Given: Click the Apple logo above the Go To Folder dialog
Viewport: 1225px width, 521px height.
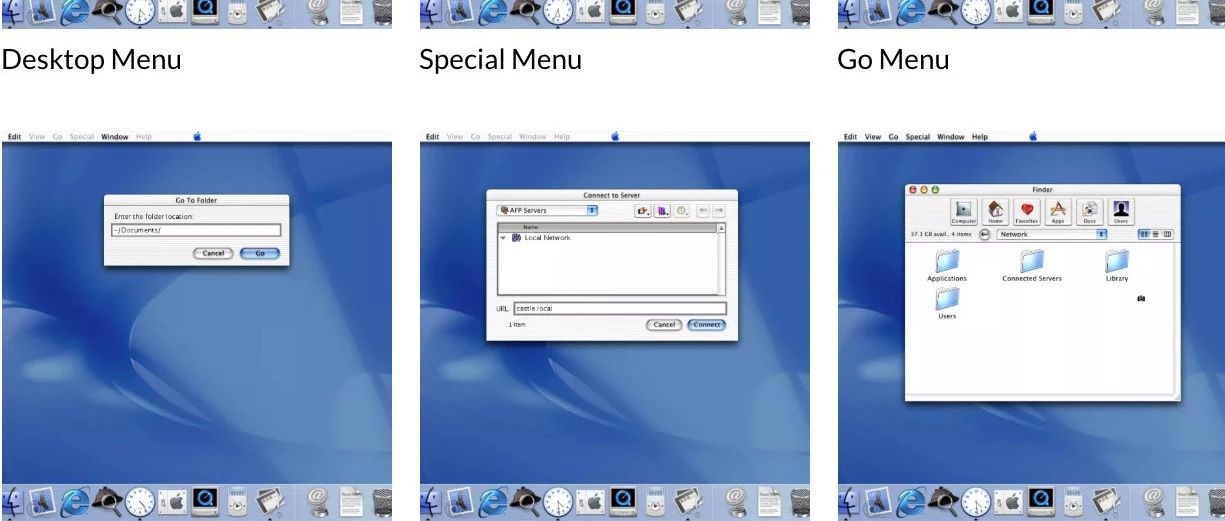Looking at the screenshot, I should (197, 137).
